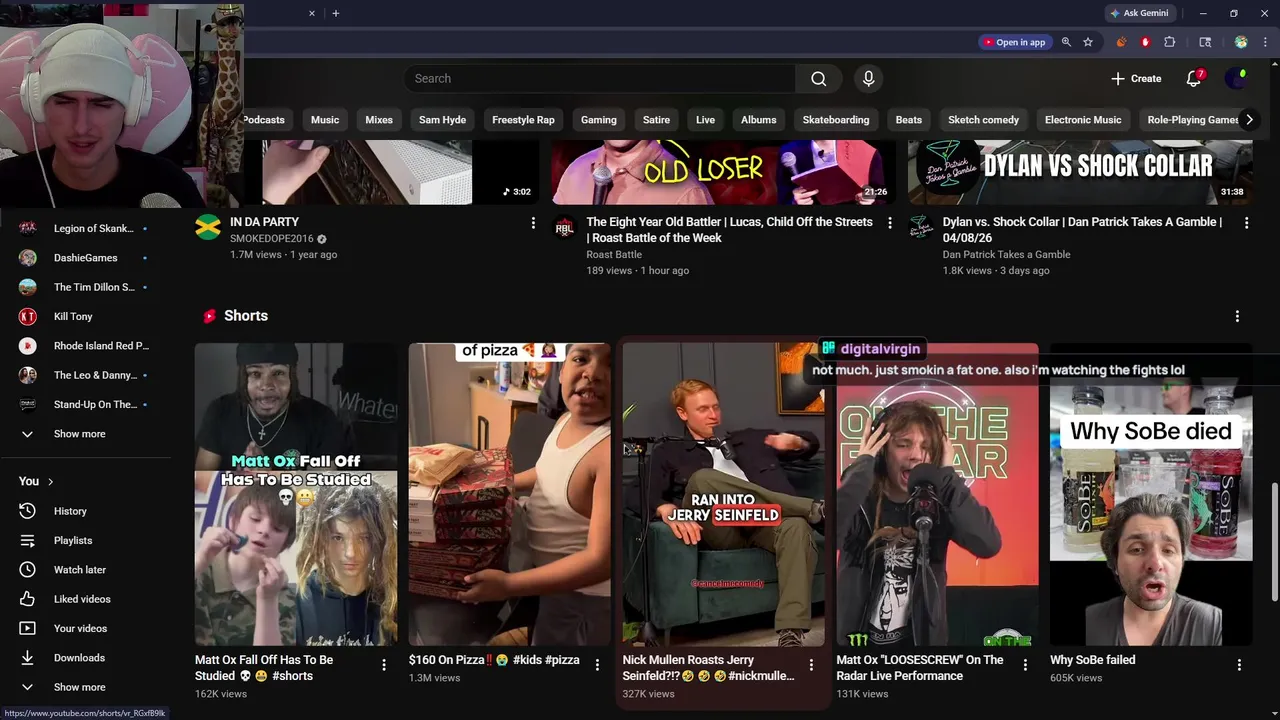This screenshot has height=720, width=1280.
Task: Open new browser tab
Action: [x=335, y=13]
